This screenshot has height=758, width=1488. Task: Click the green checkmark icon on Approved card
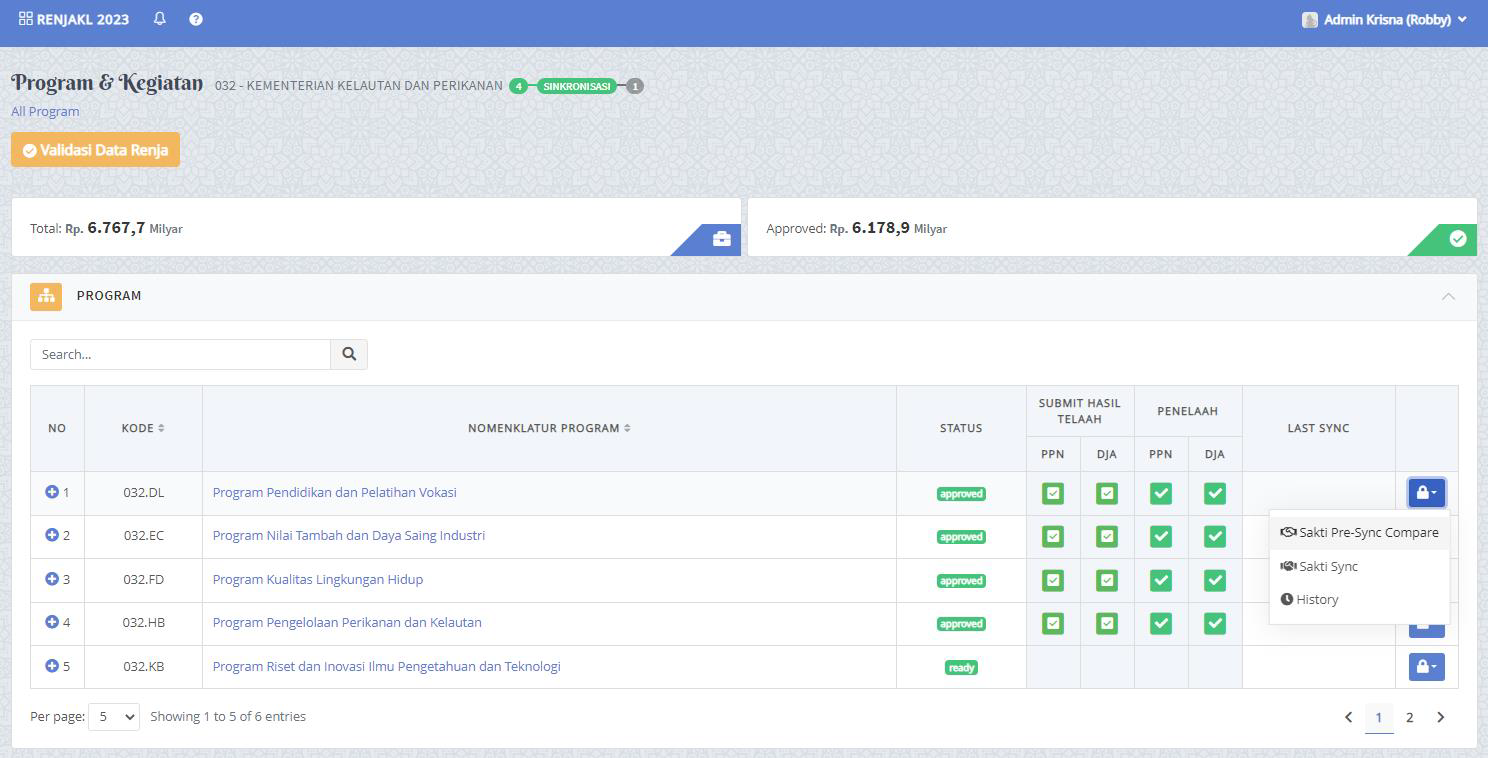coord(1457,239)
